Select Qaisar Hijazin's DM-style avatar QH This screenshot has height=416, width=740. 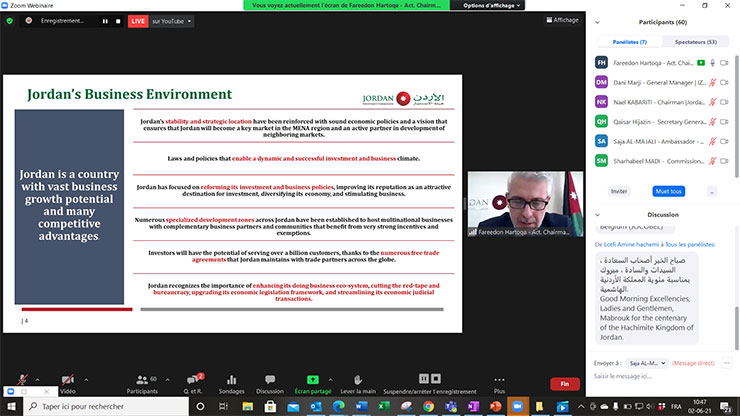pyautogui.click(x=601, y=122)
